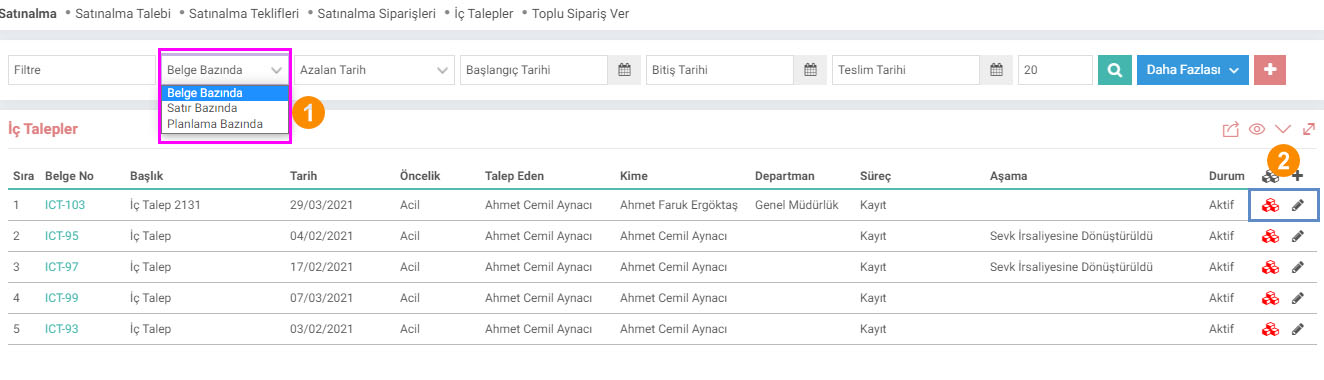The image size is (1324, 380).
Task: Select Belge Bazında option in list
Action: click(225, 93)
